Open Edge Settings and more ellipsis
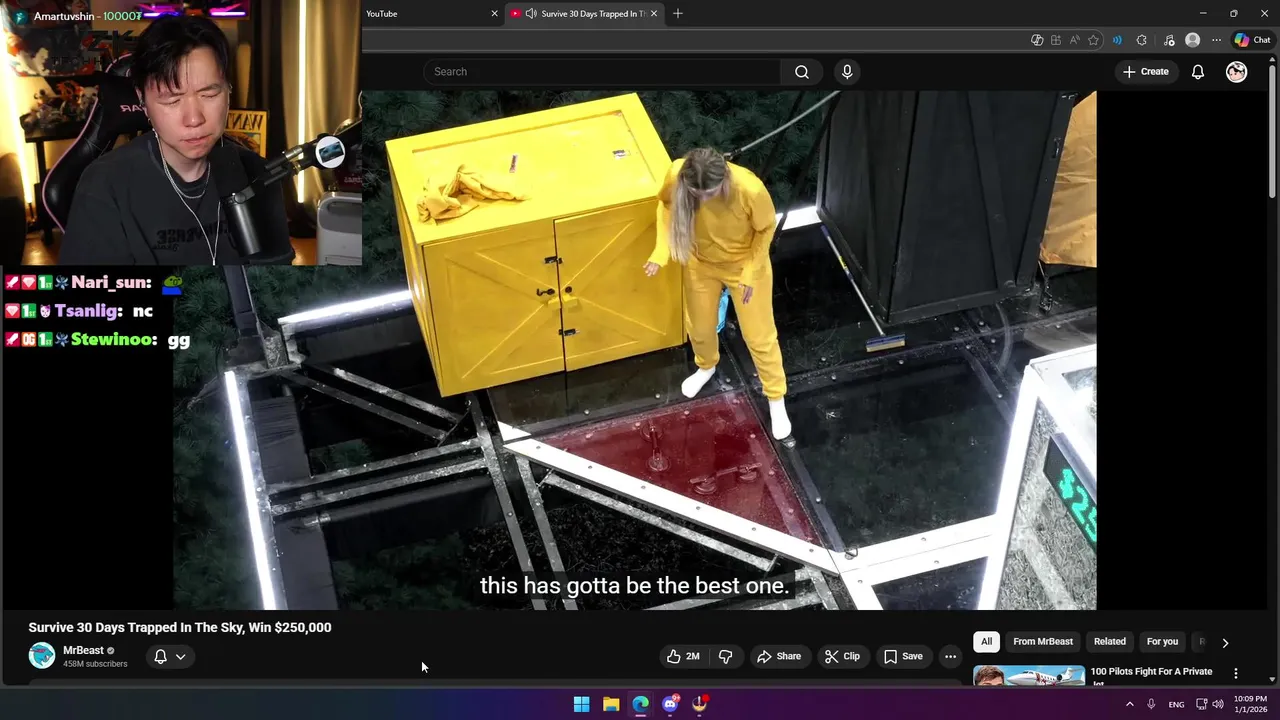 (1216, 40)
